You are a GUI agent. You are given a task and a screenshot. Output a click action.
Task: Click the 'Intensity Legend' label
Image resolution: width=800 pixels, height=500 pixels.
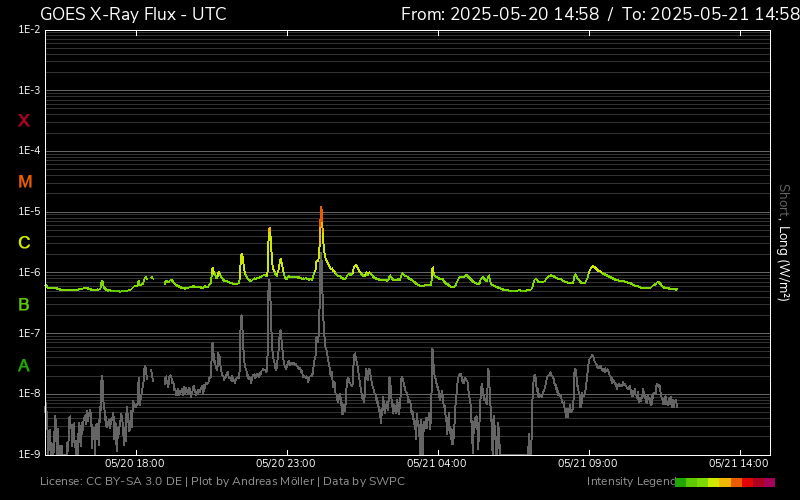tap(629, 482)
